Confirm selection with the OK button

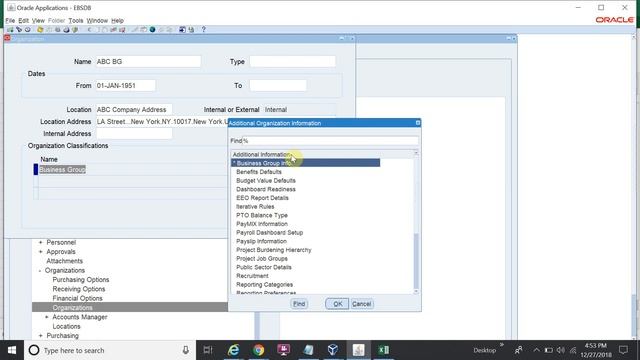point(337,304)
